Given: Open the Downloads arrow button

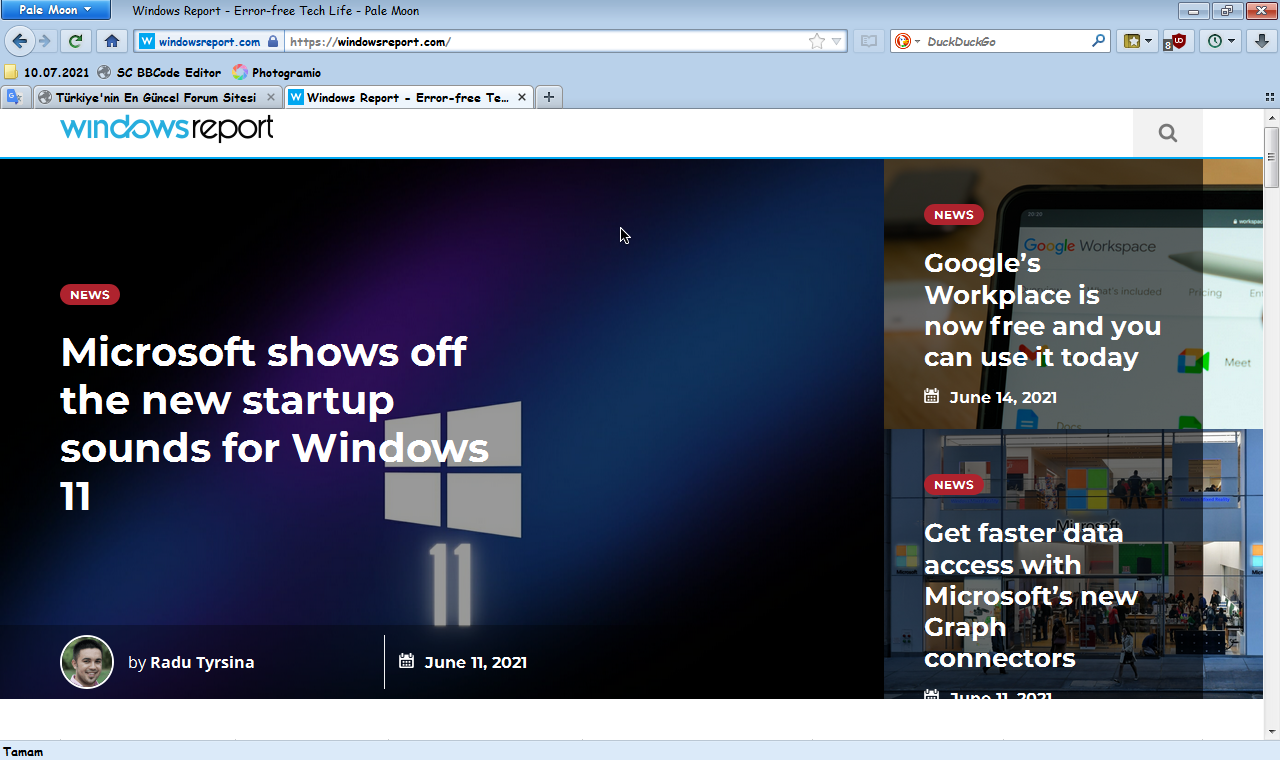Looking at the screenshot, I should click(x=1262, y=41).
